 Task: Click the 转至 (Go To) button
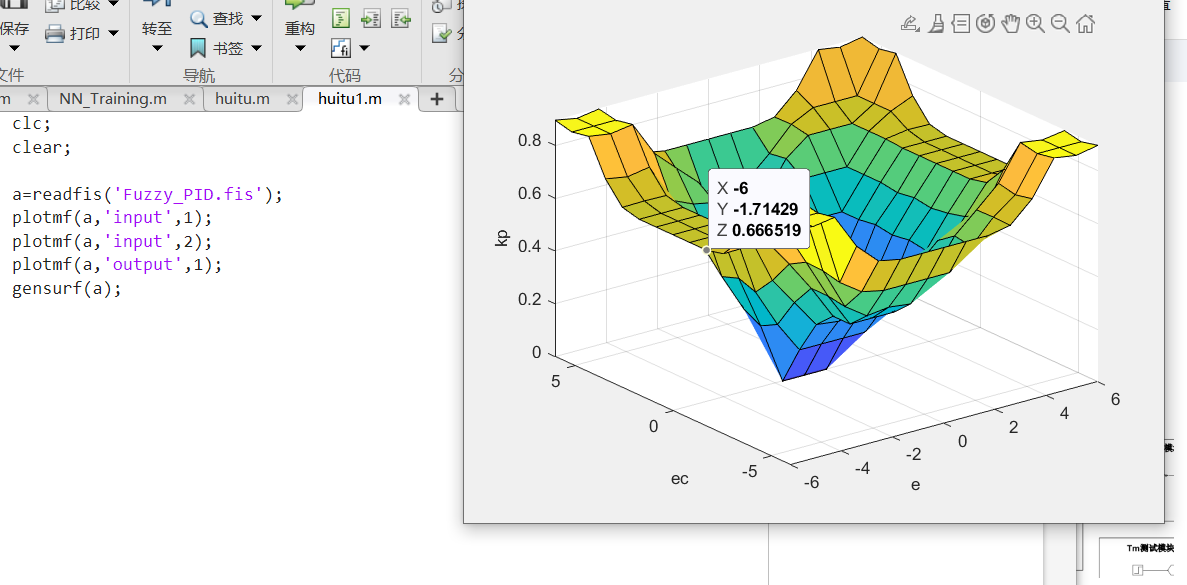tap(156, 28)
